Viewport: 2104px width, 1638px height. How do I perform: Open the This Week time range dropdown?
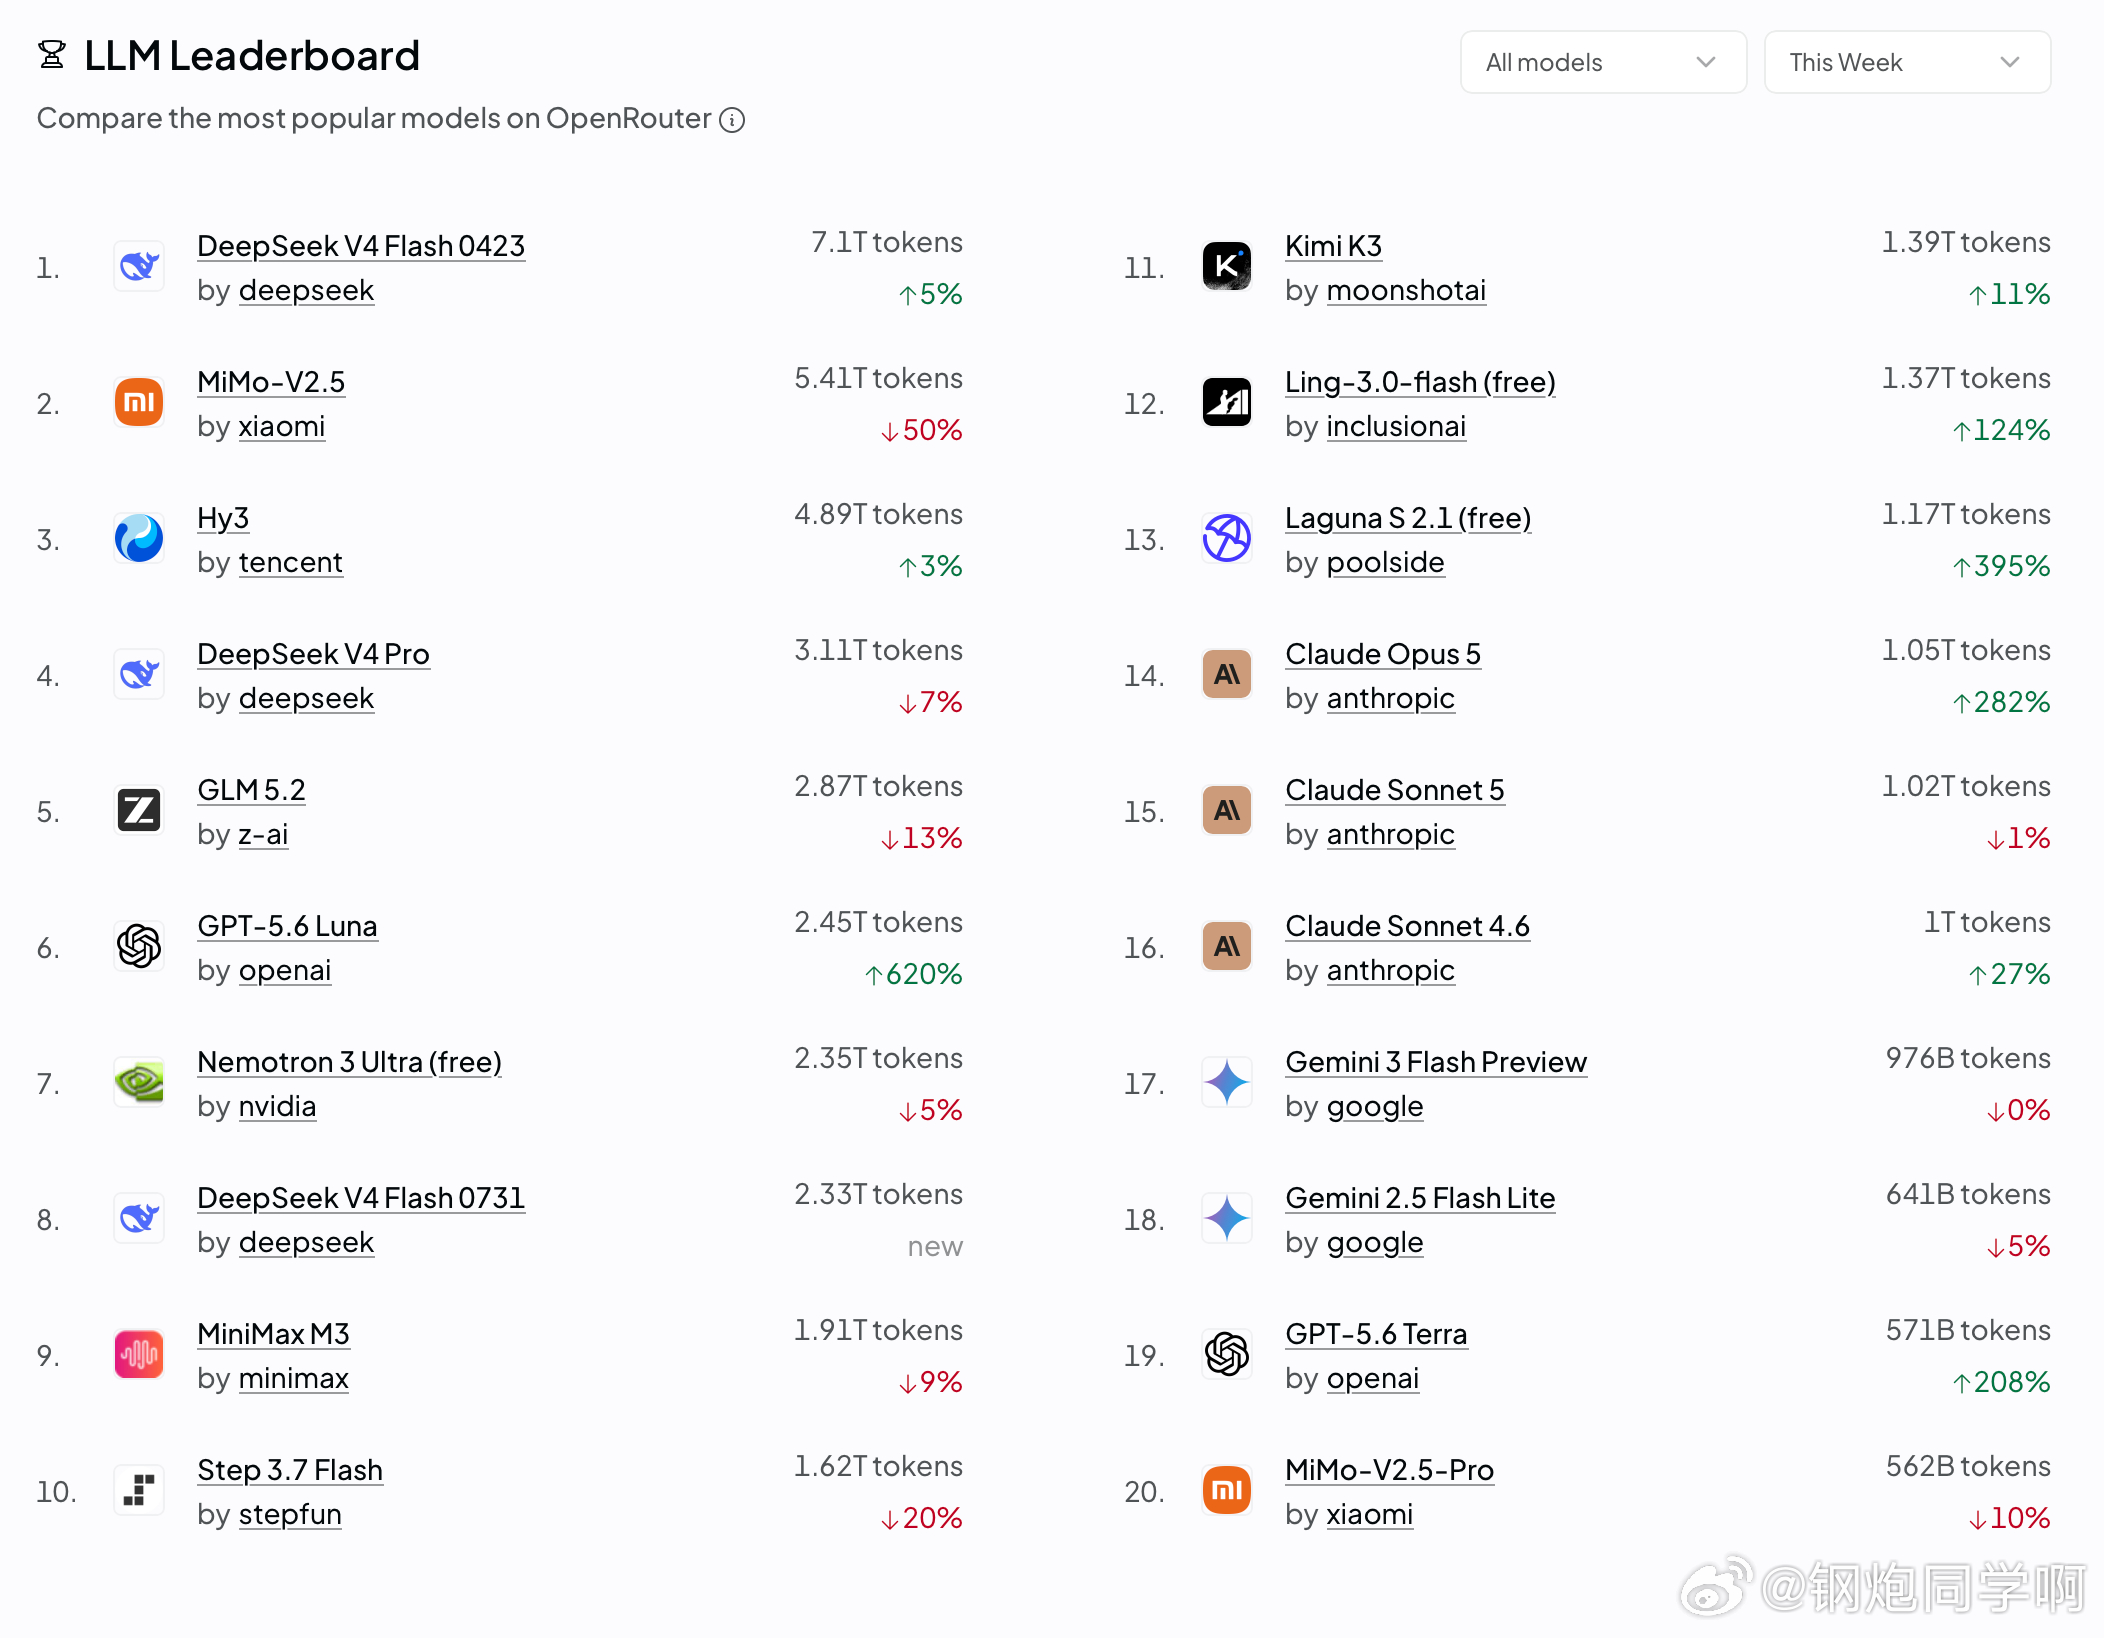tap(1907, 62)
